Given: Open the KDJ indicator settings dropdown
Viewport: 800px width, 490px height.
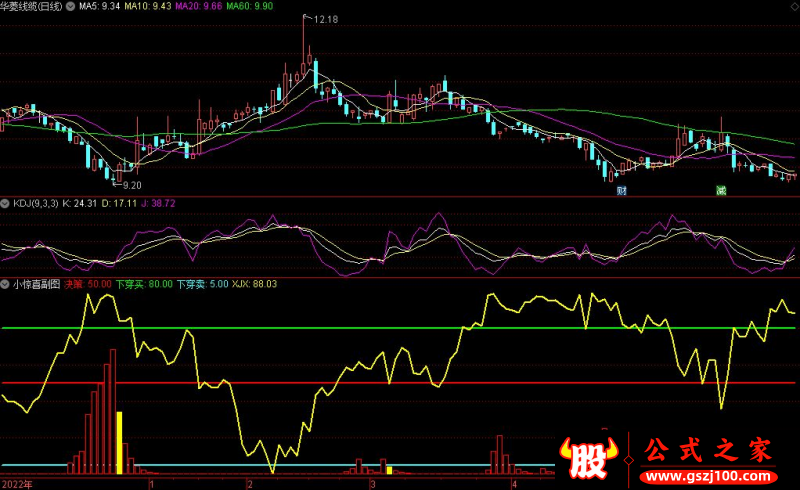Looking at the screenshot, I should (x=6, y=203).
